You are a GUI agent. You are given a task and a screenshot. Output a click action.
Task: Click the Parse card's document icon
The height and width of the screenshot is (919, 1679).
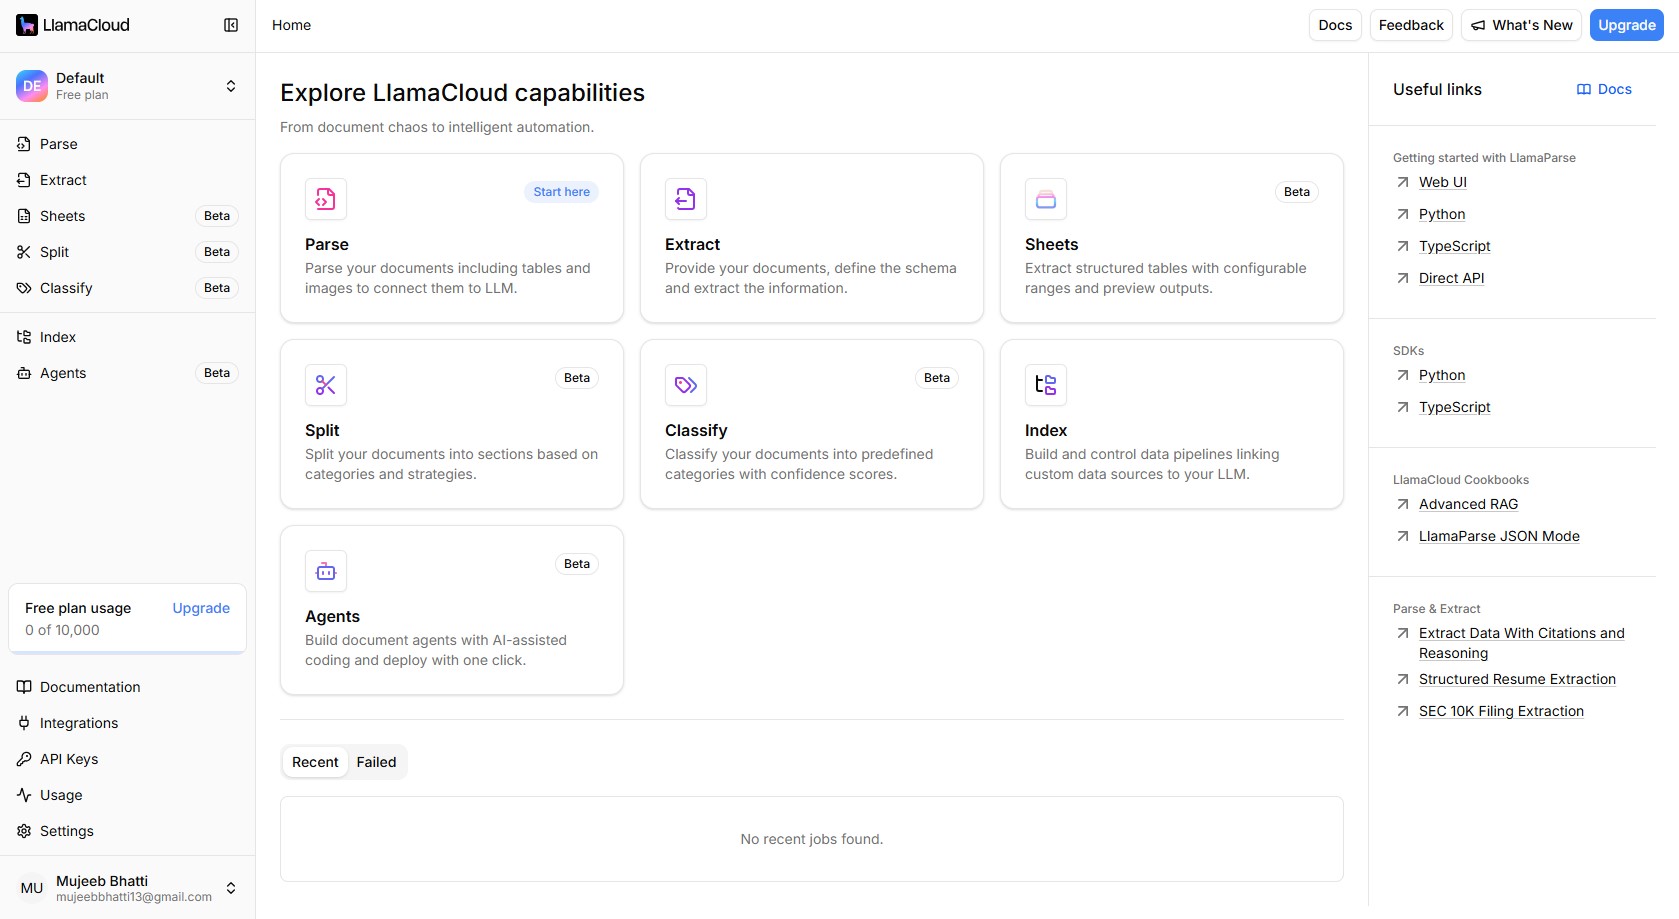pos(326,199)
